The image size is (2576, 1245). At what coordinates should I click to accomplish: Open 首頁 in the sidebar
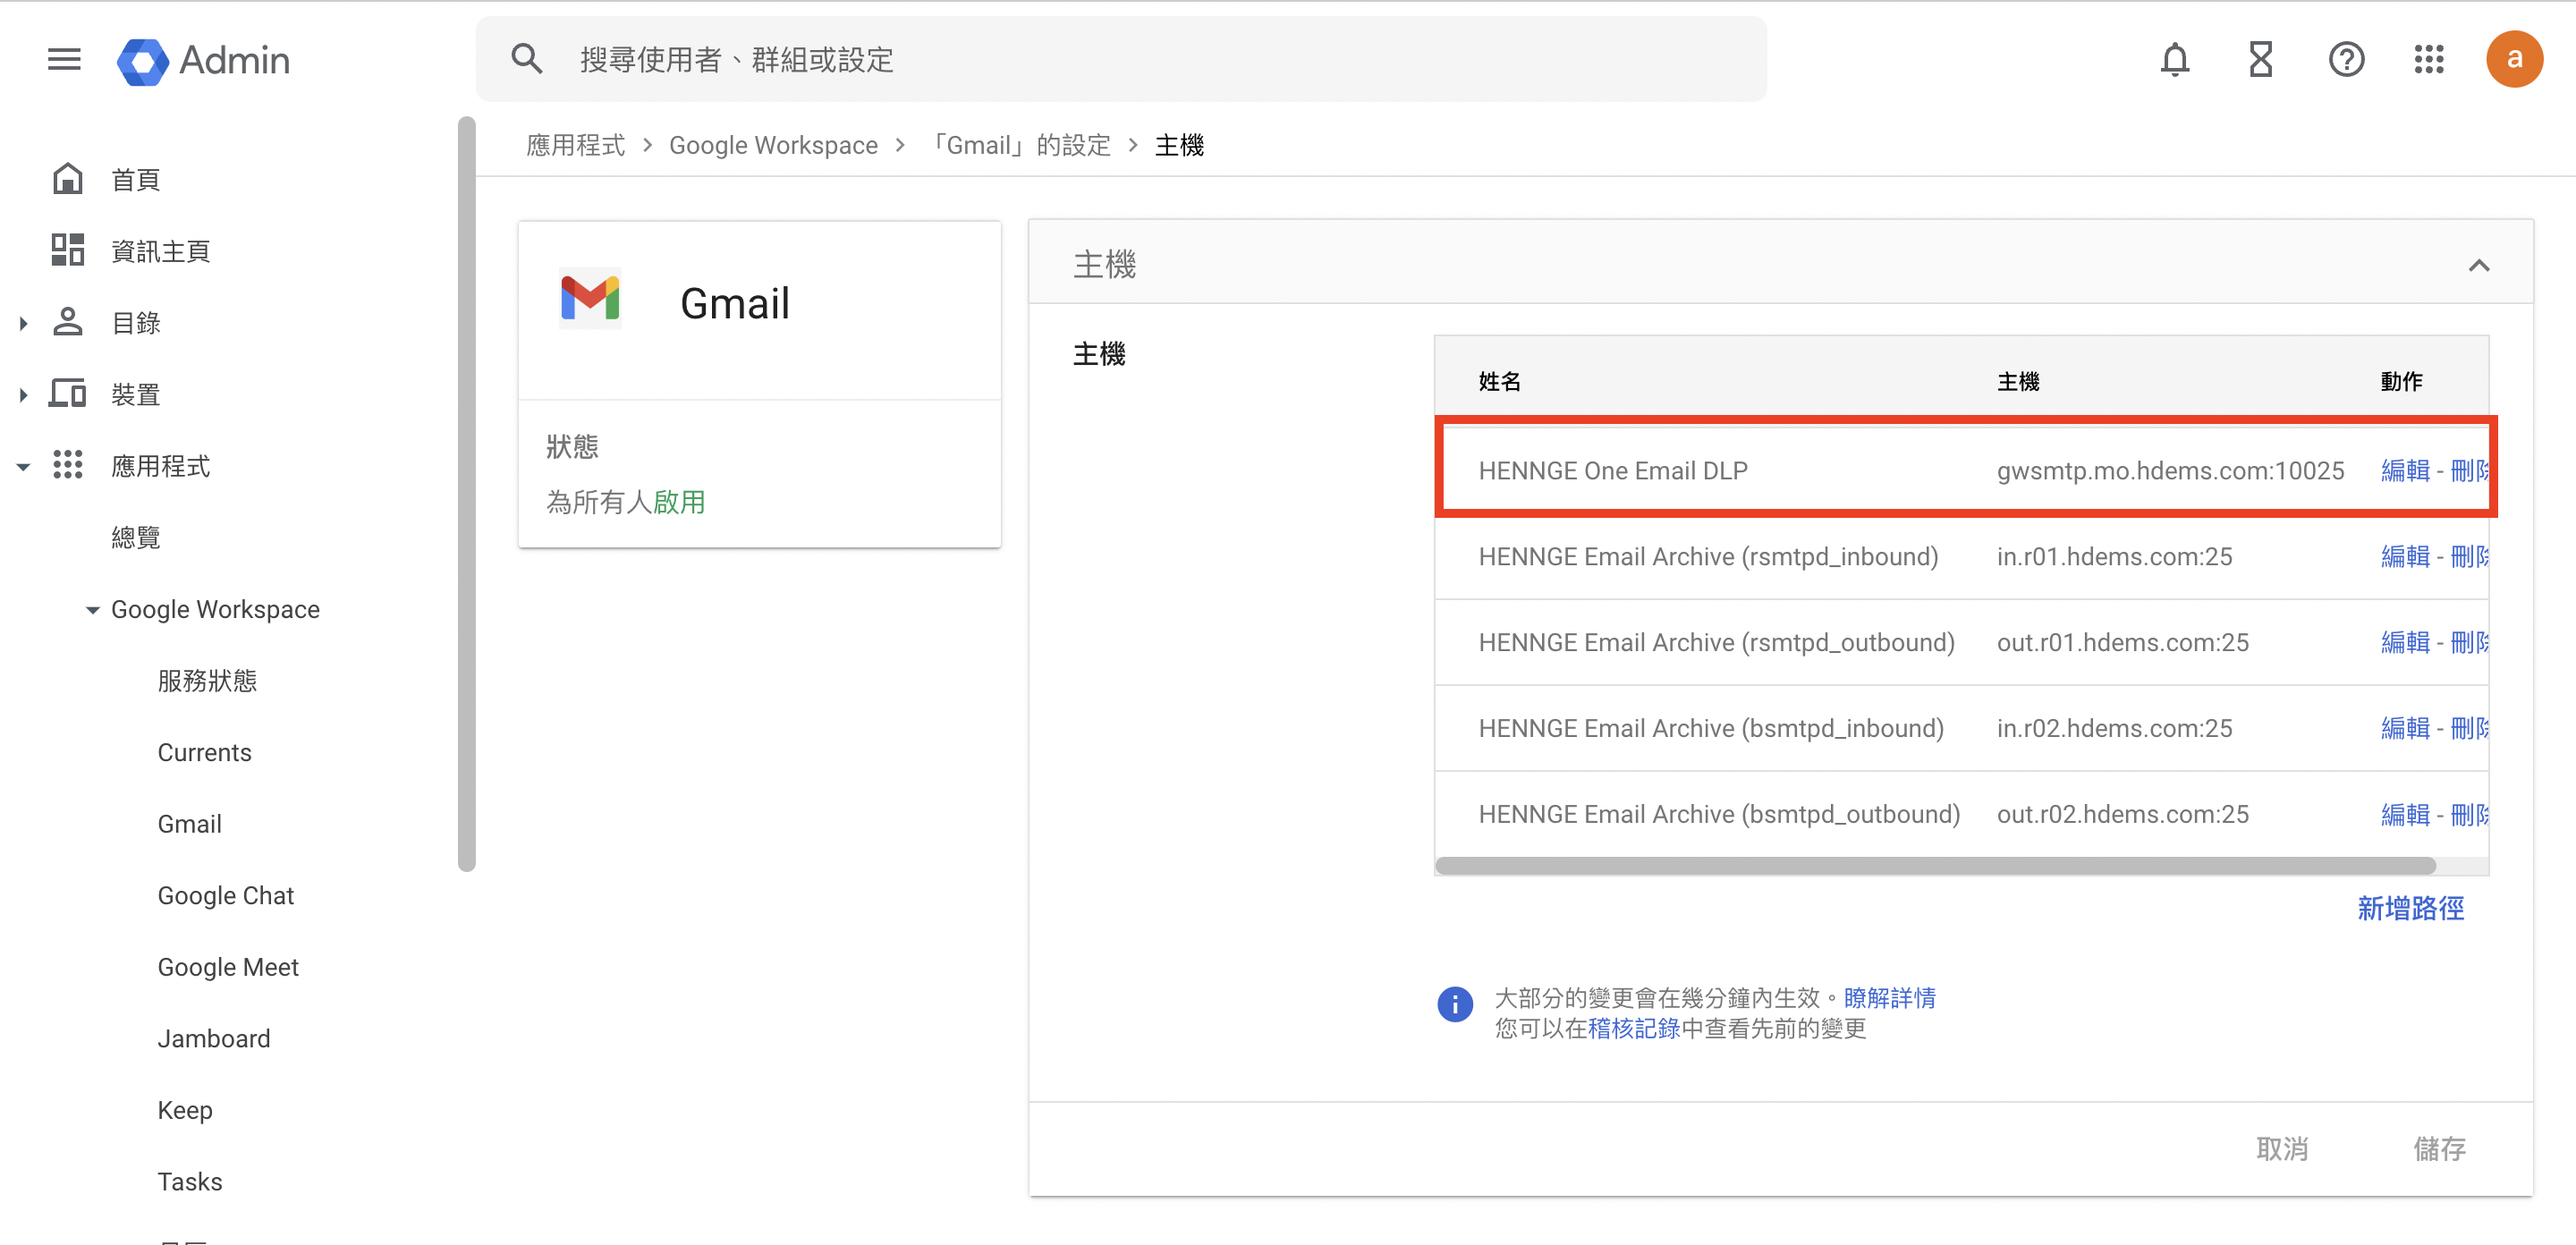[x=136, y=180]
